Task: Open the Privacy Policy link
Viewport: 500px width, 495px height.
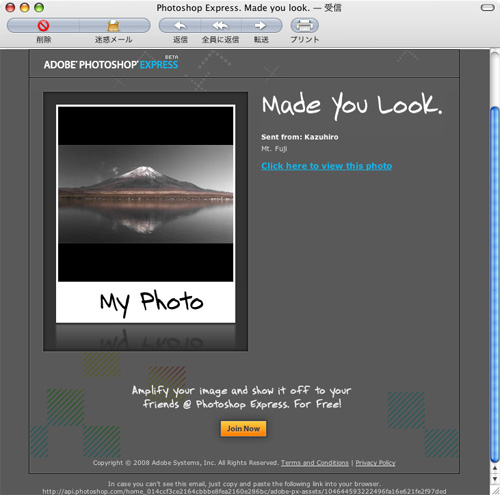Action: pos(375,463)
